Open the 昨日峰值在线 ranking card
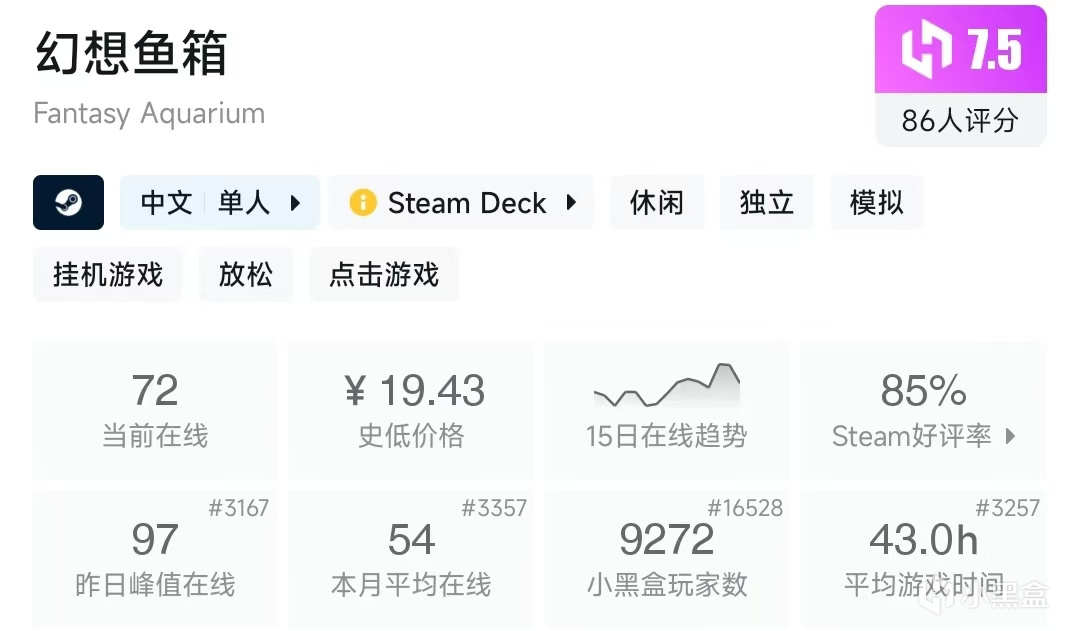This screenshot has height=631, width=1080. (x=155, y=558)
